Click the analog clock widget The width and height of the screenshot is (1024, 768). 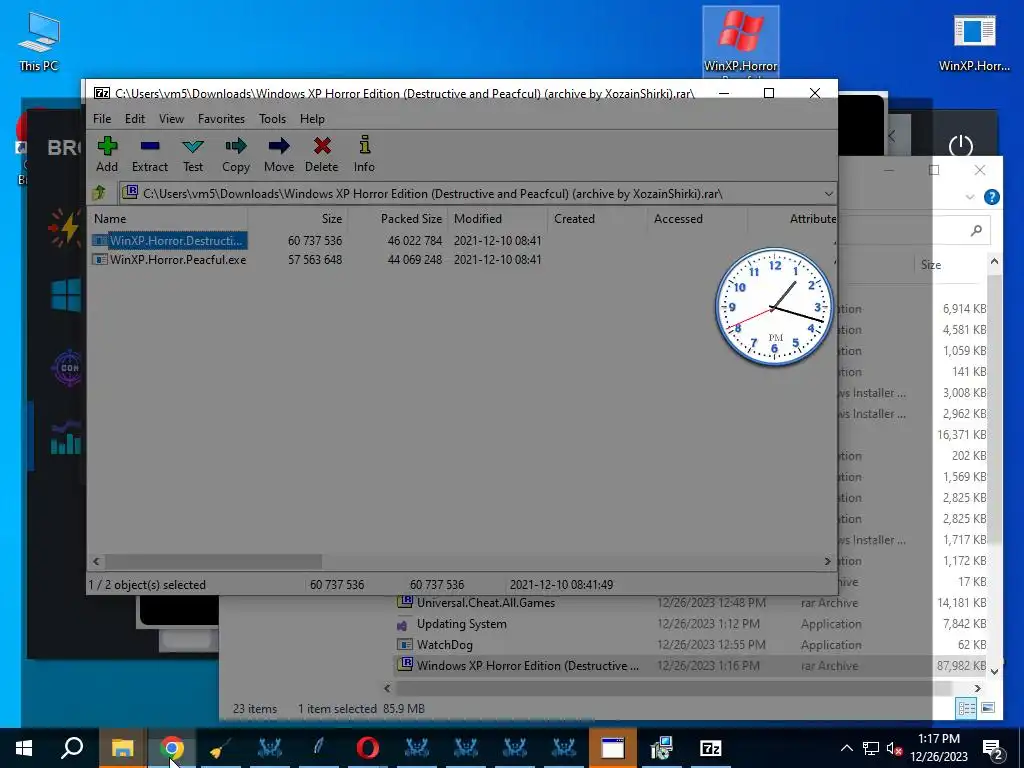click(x=775, y=306)
